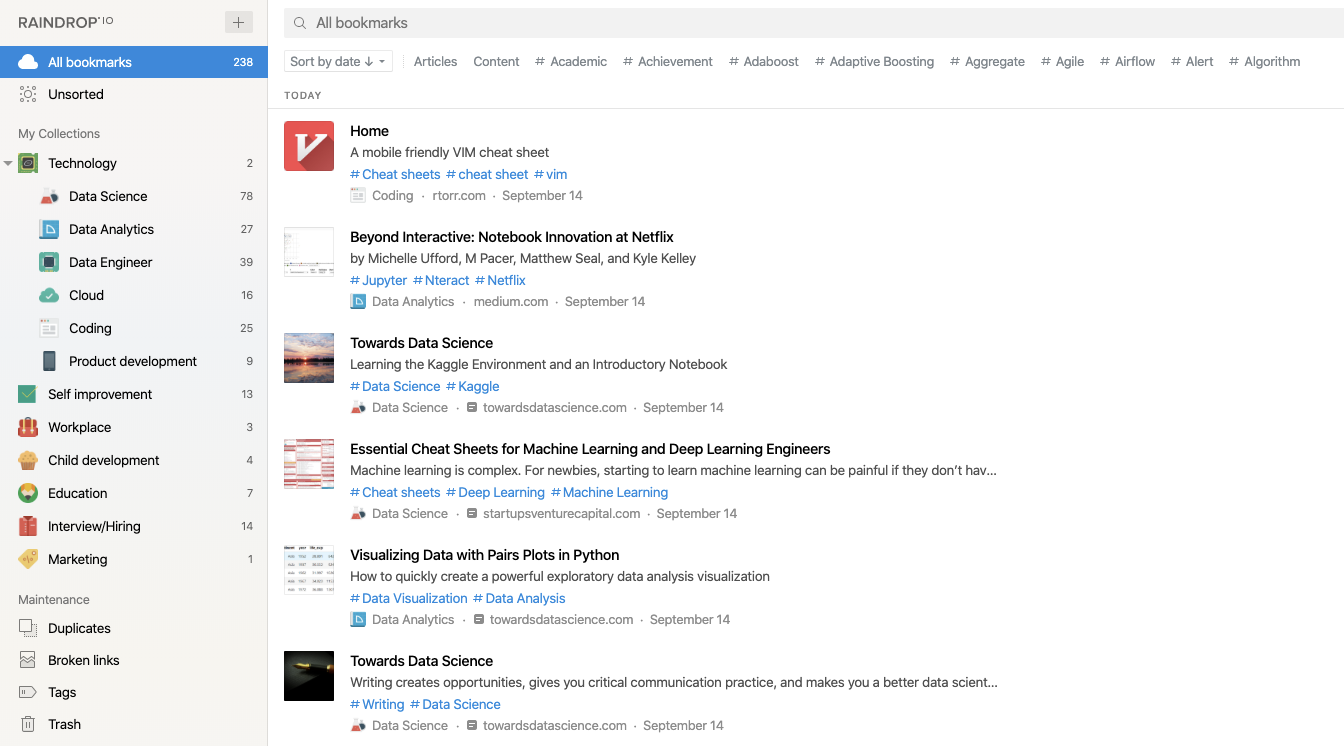Click the Child development muffin icon
The width and height of the screenshot is (1344, 746).
[28, 460]
